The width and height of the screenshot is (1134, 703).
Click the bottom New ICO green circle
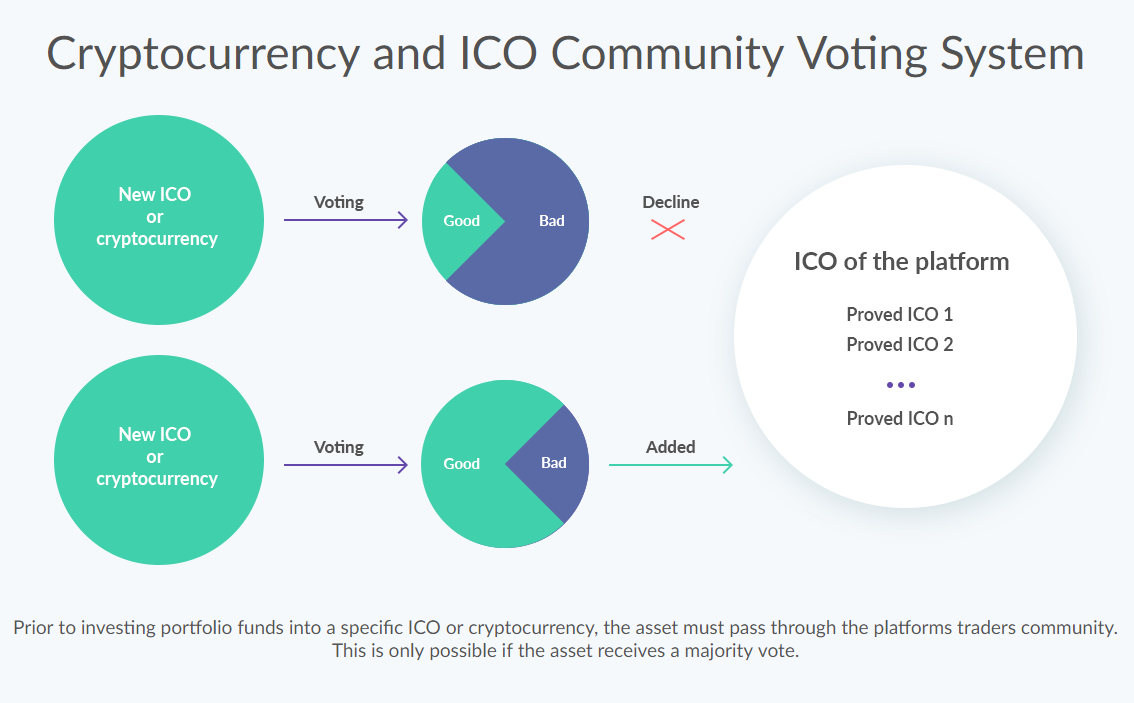[x=158, y=458]
